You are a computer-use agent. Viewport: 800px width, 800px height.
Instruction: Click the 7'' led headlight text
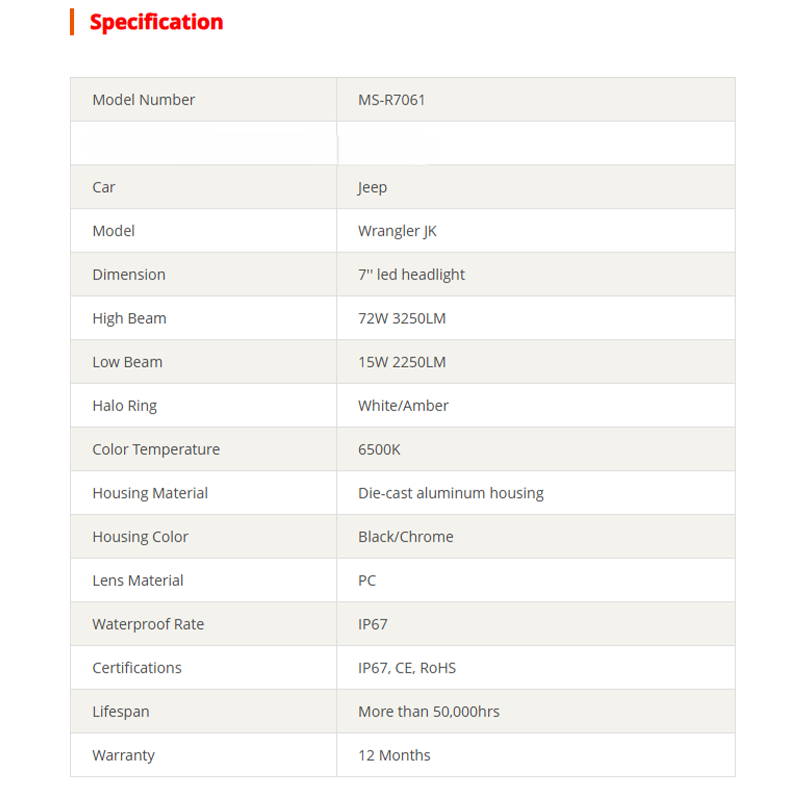(x=411, y=275)
